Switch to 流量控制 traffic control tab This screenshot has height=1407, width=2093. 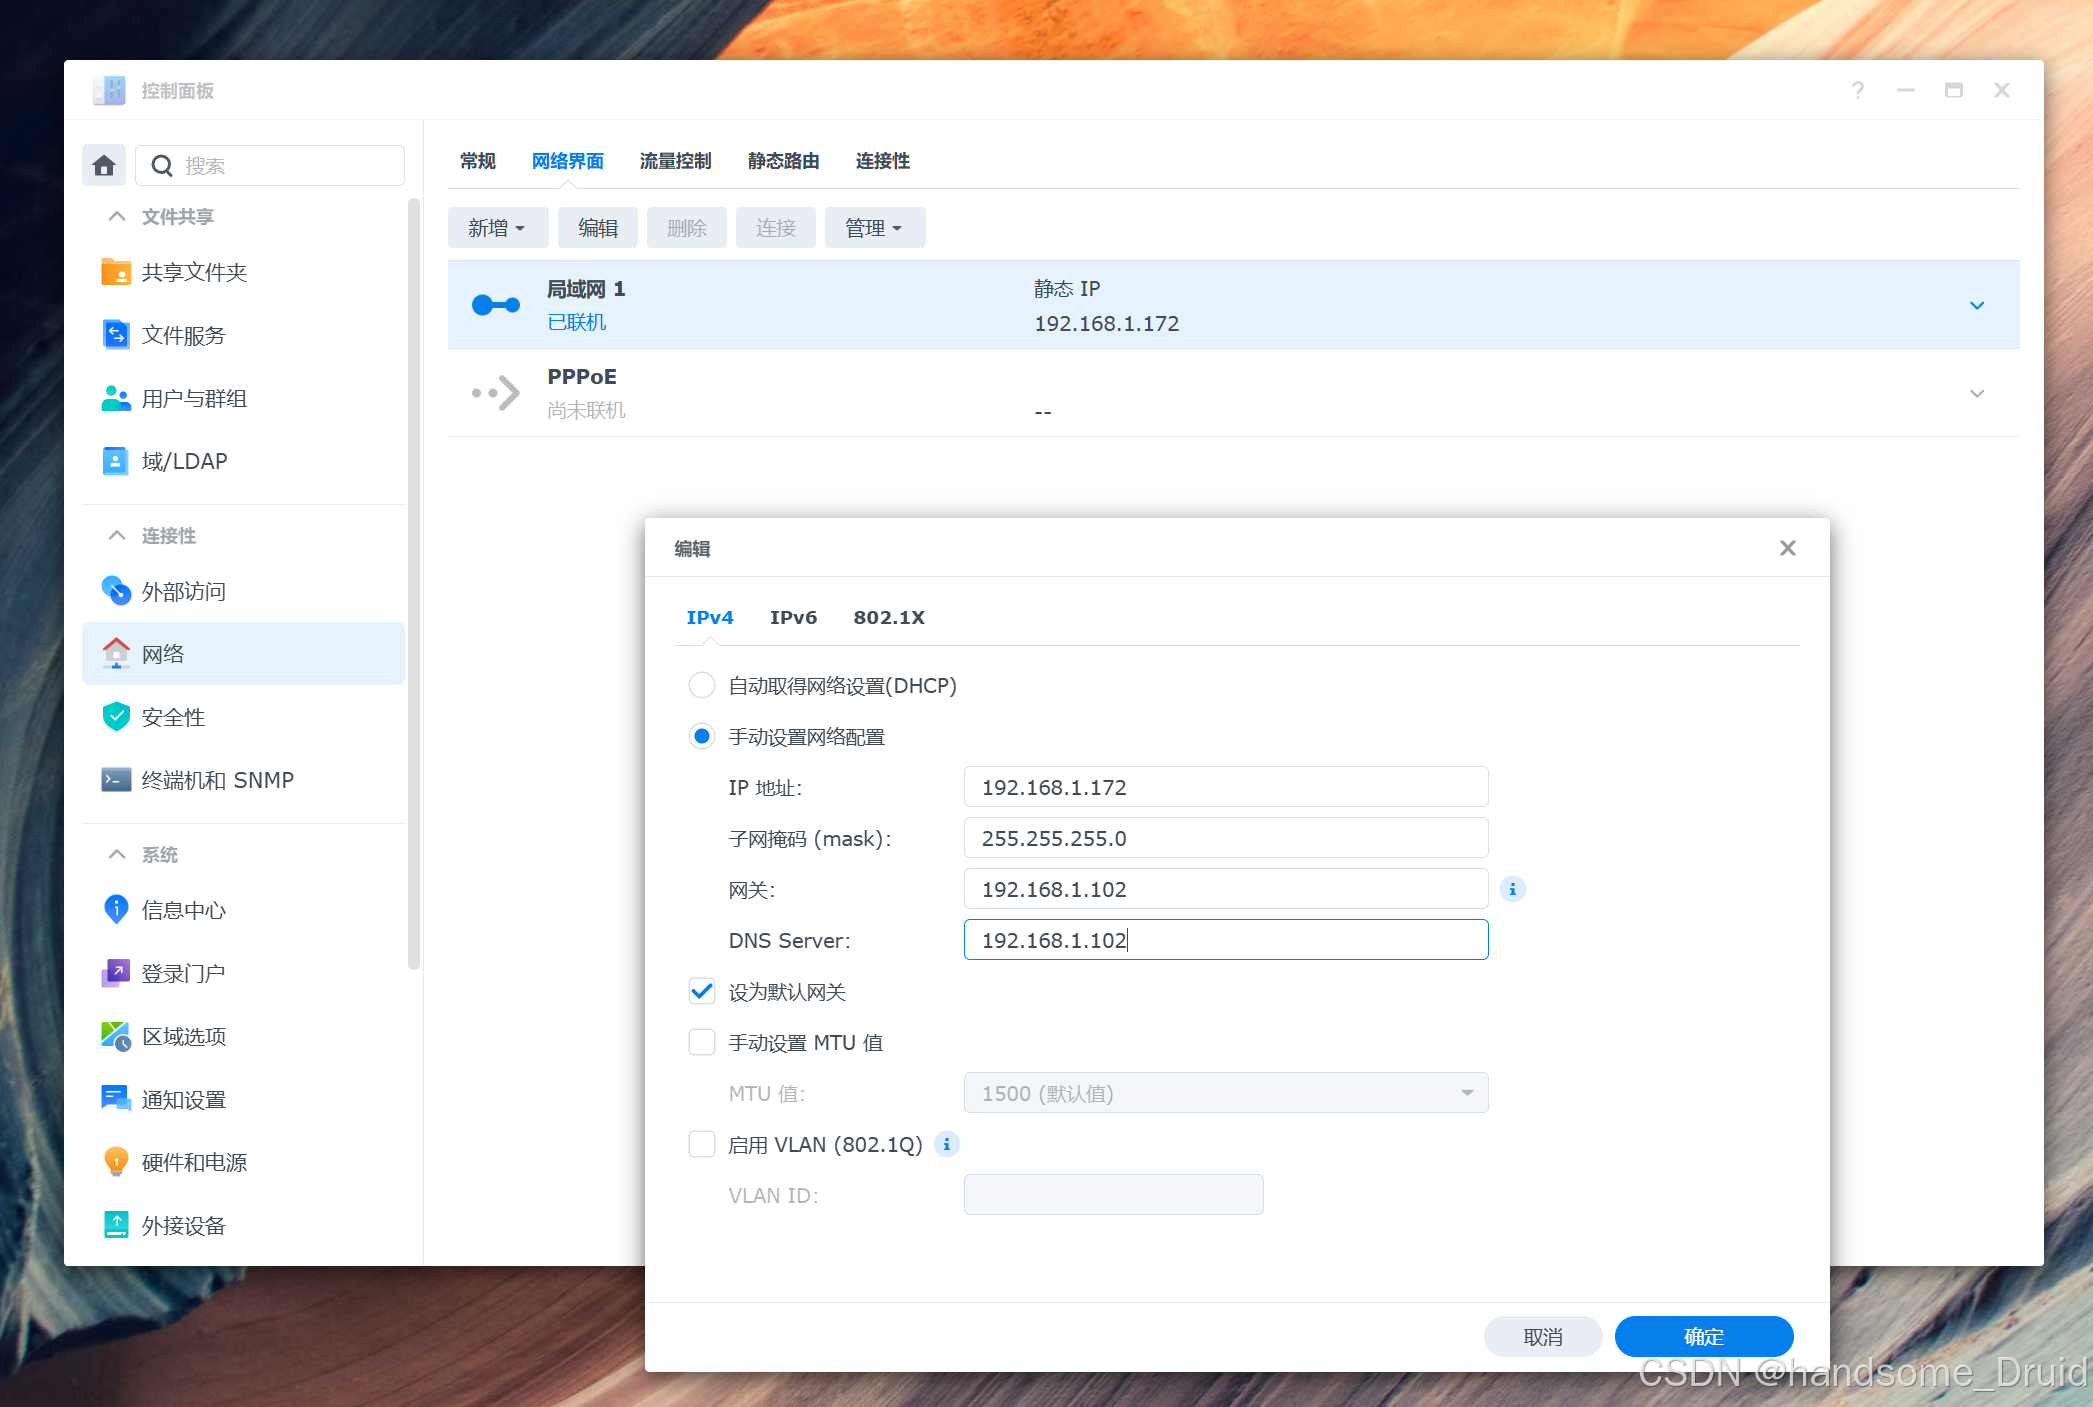(x=675, y=161)
